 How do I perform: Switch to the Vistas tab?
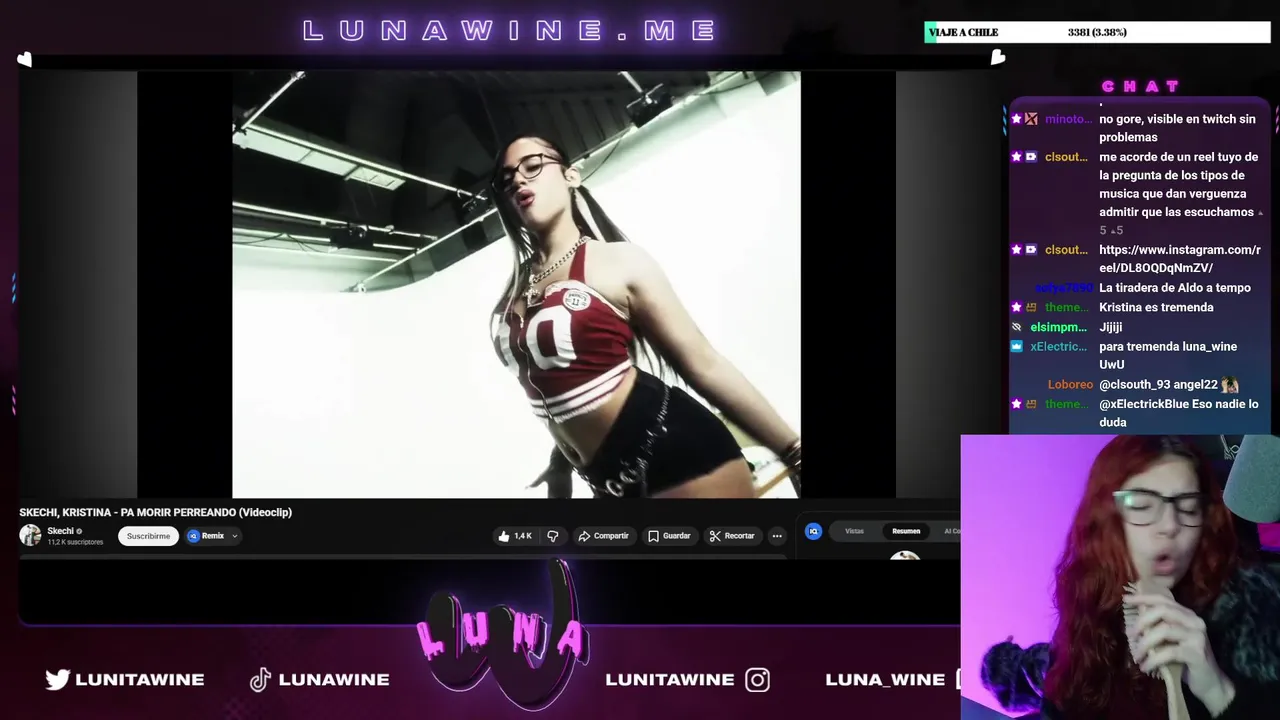click(x=854, y=531)
